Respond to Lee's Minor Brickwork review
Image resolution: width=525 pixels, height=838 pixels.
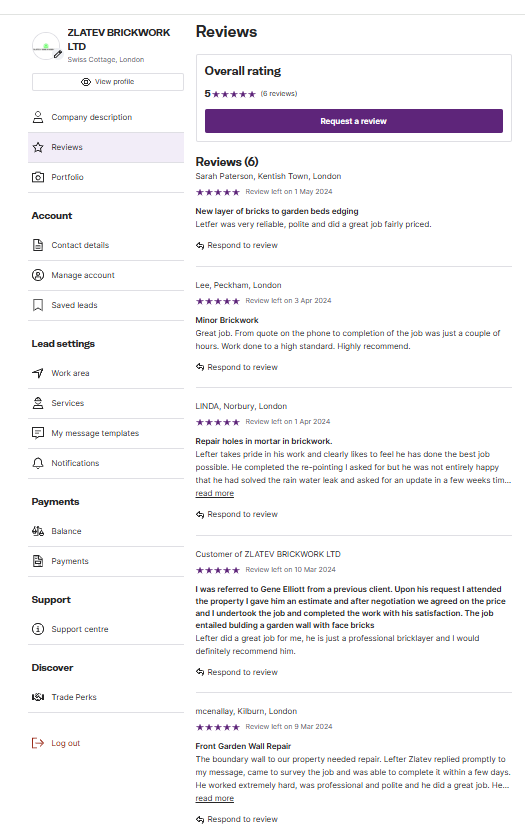point(237,367)
